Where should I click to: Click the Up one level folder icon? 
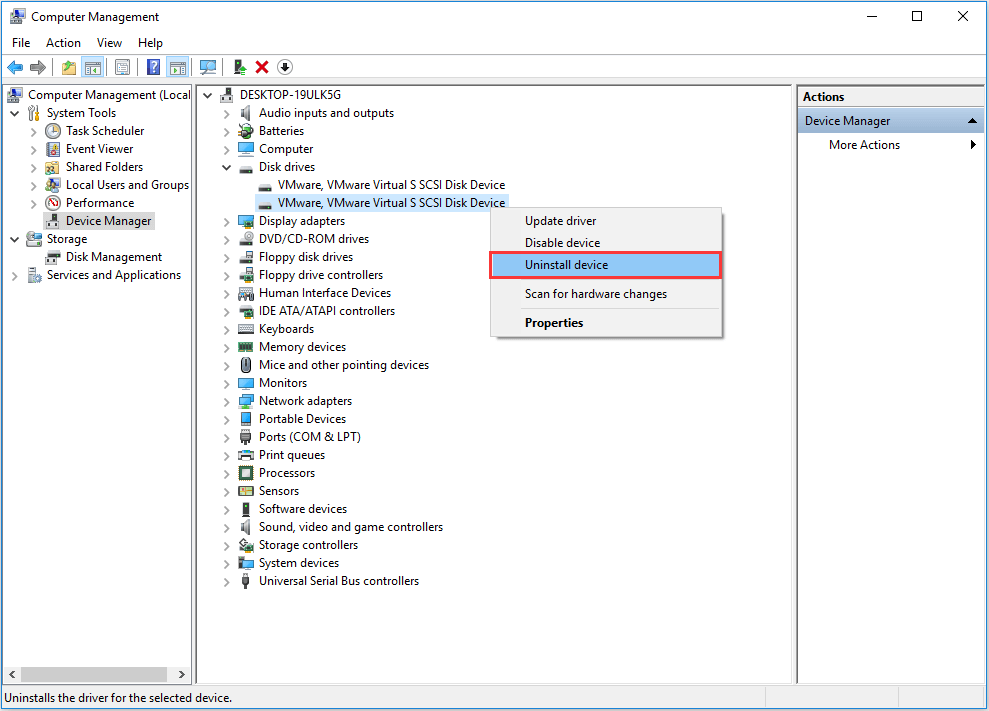(x=69, y=68)
